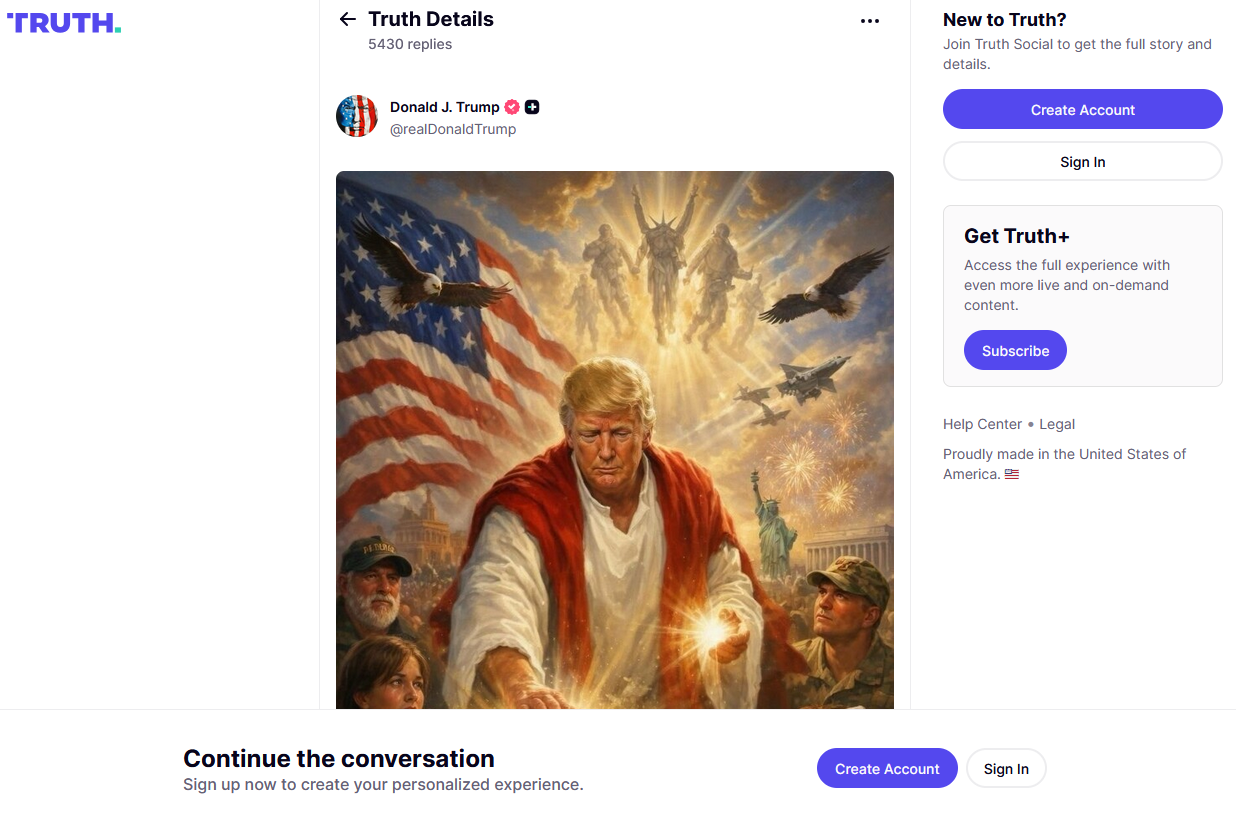This screenshot has height=819, width=1236.
Task: Go back using the left arrow
Action: point(347,19)
